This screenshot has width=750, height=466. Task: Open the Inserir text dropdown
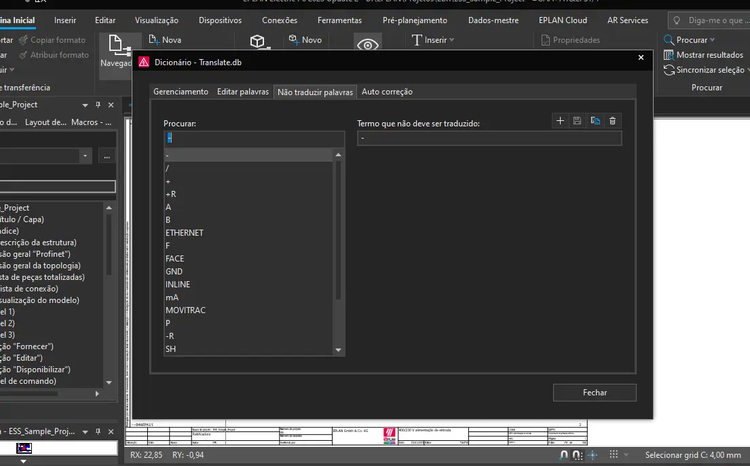pos(432,40)
